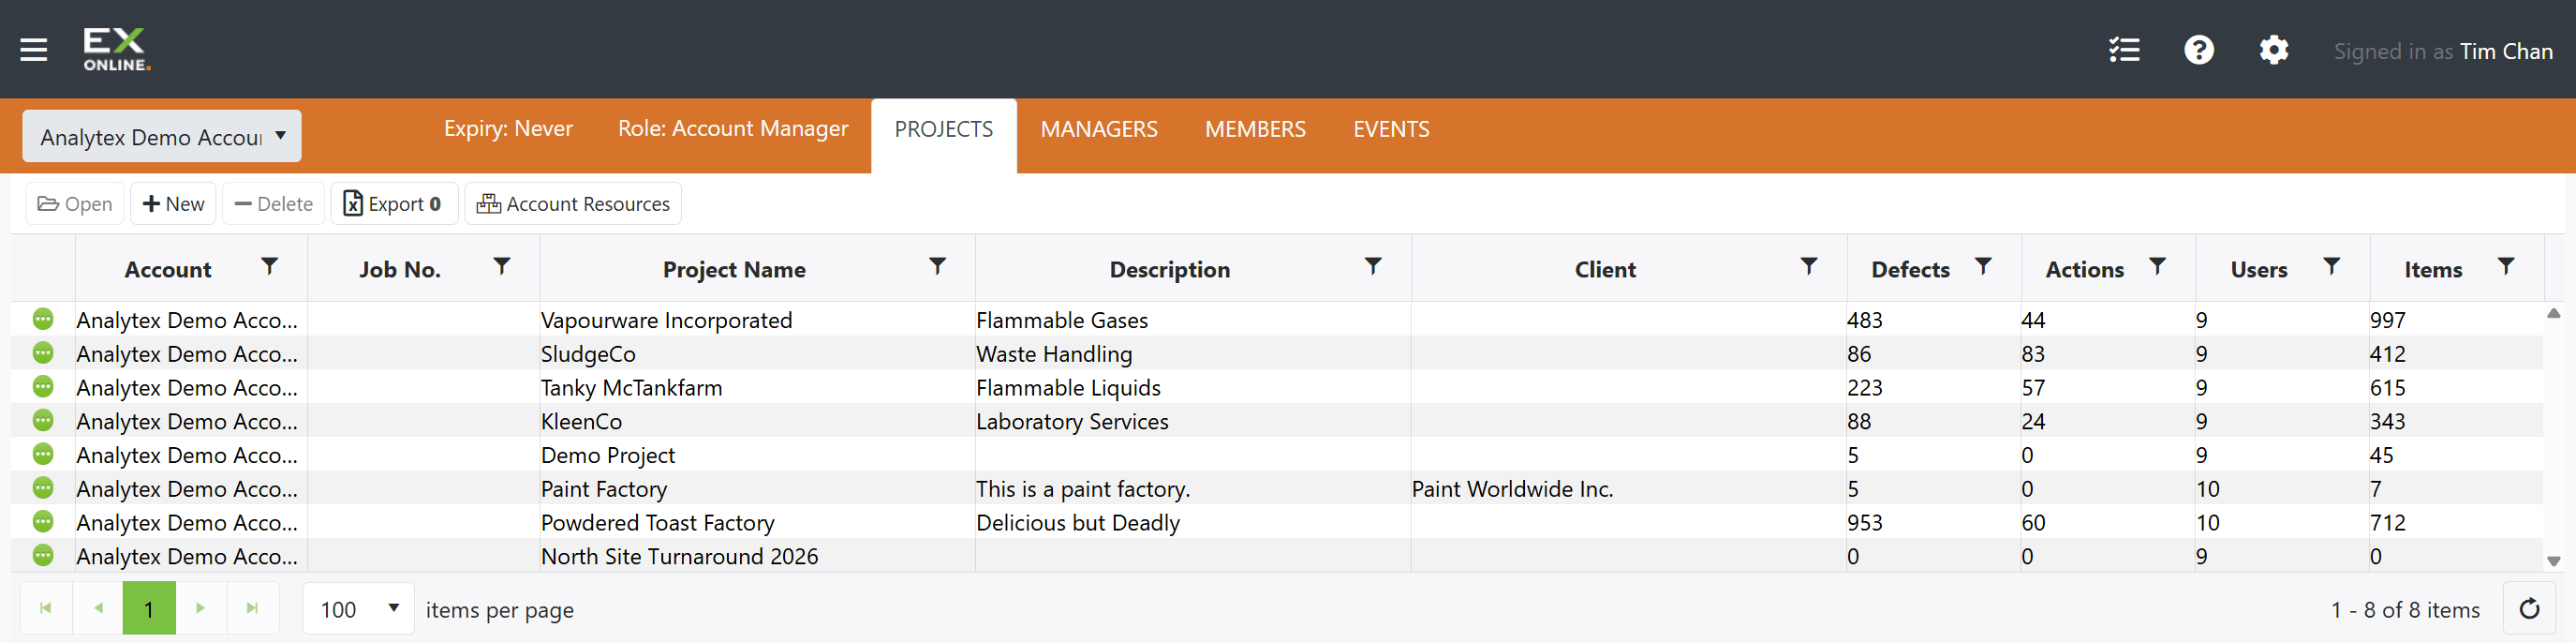The image size is (2576, 643).
Task: Click defects value 953
Action: [1864, 522]
